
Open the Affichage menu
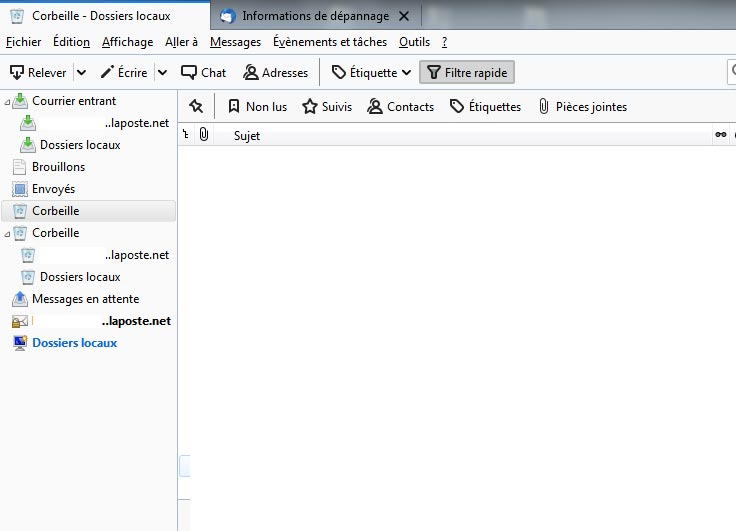[x=128, y=42]
